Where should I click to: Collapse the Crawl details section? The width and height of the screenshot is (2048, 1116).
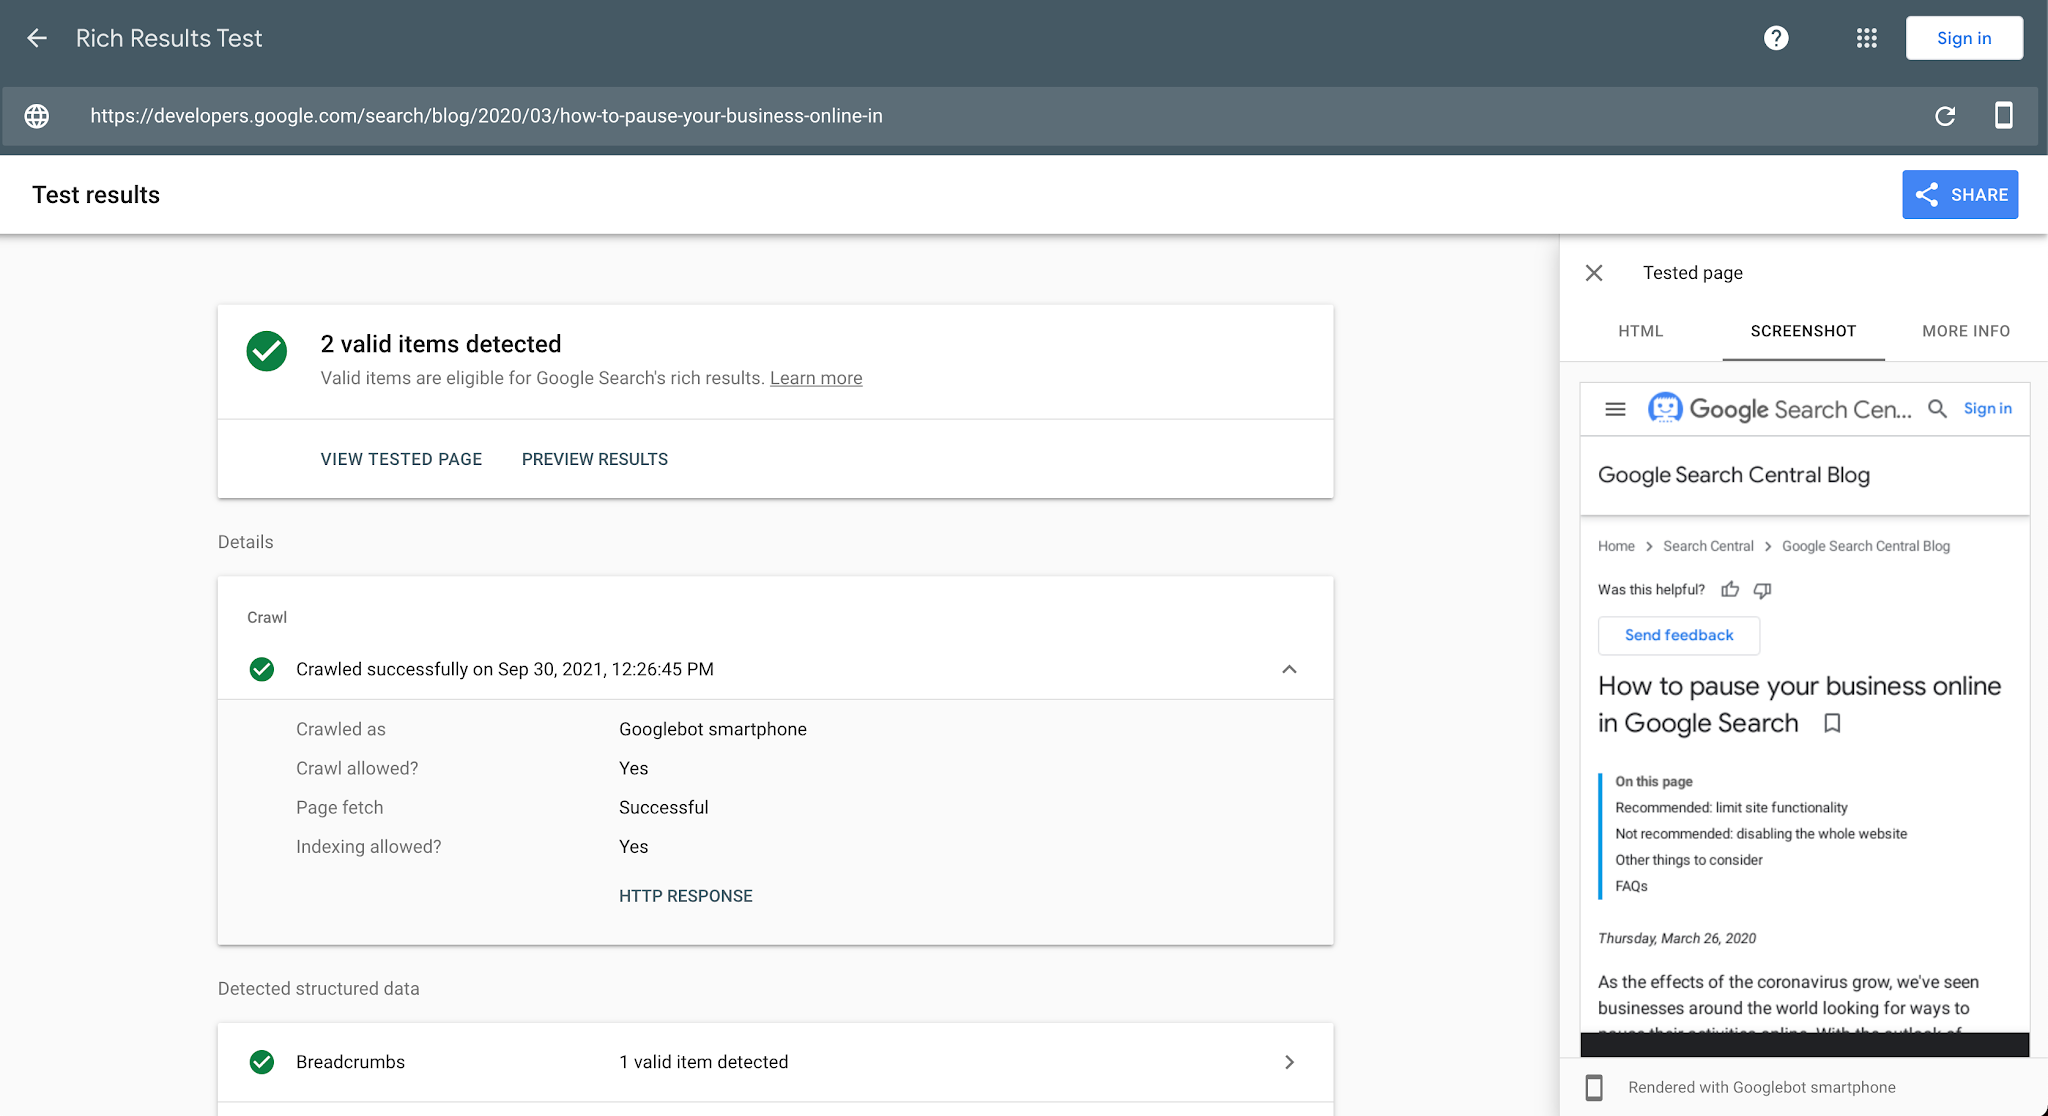[x=1290, y=669]
